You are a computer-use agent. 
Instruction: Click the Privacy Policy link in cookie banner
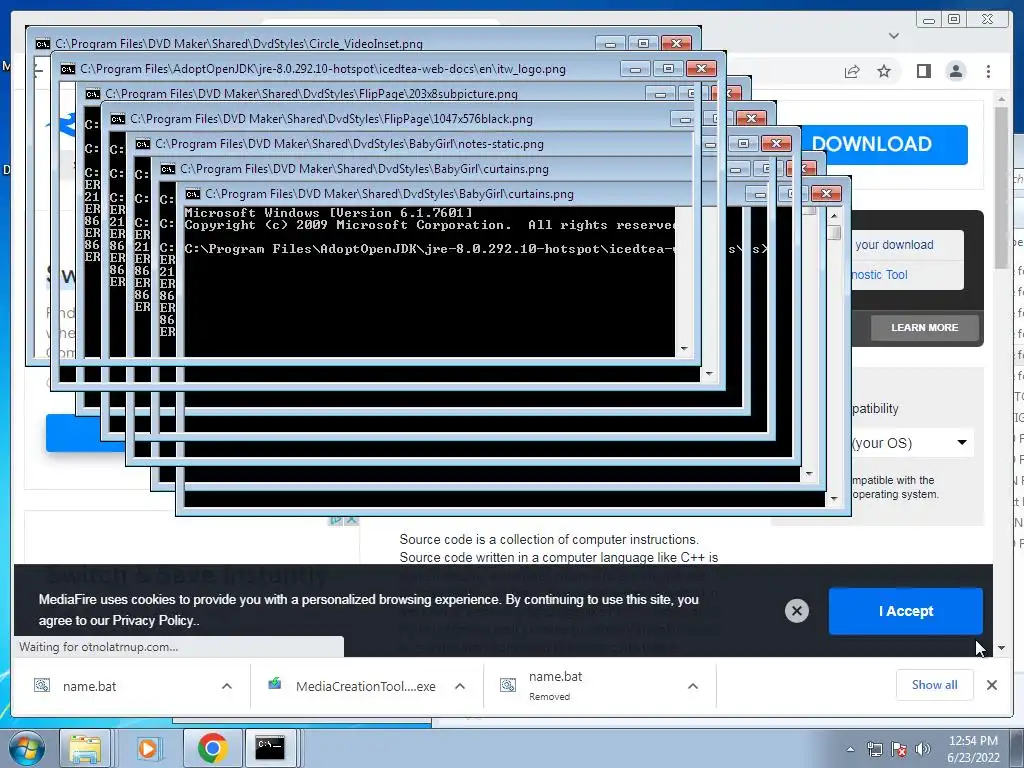(155, 620)
